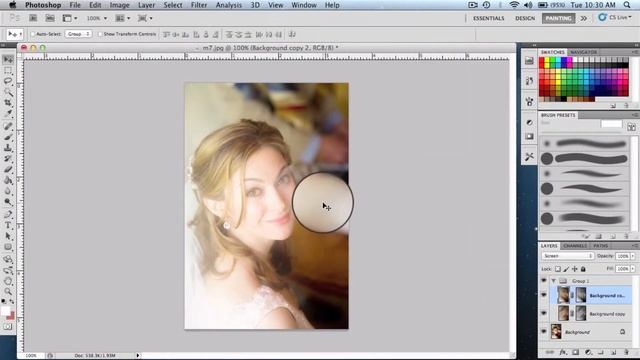Switch to the Channels tab
The height and width of the screenshot is (360, 640).
[x=575, y=246]
